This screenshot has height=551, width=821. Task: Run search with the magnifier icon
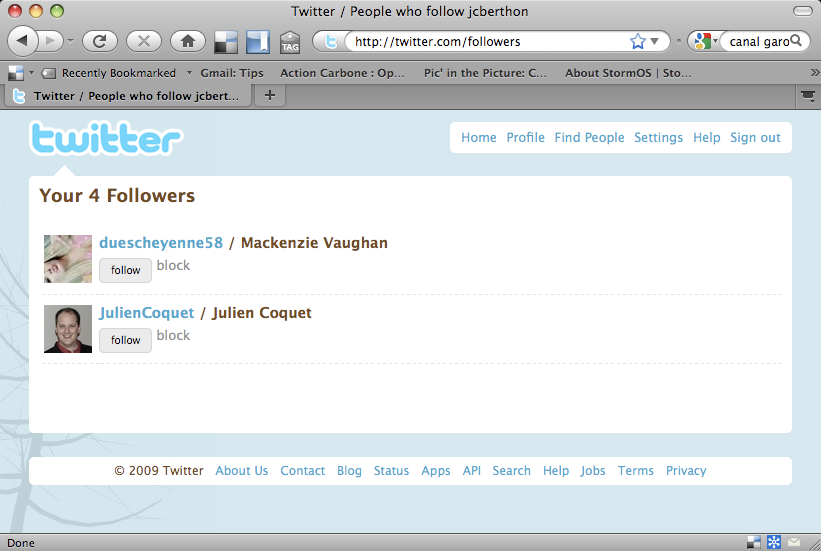click(x=796, y=40)
